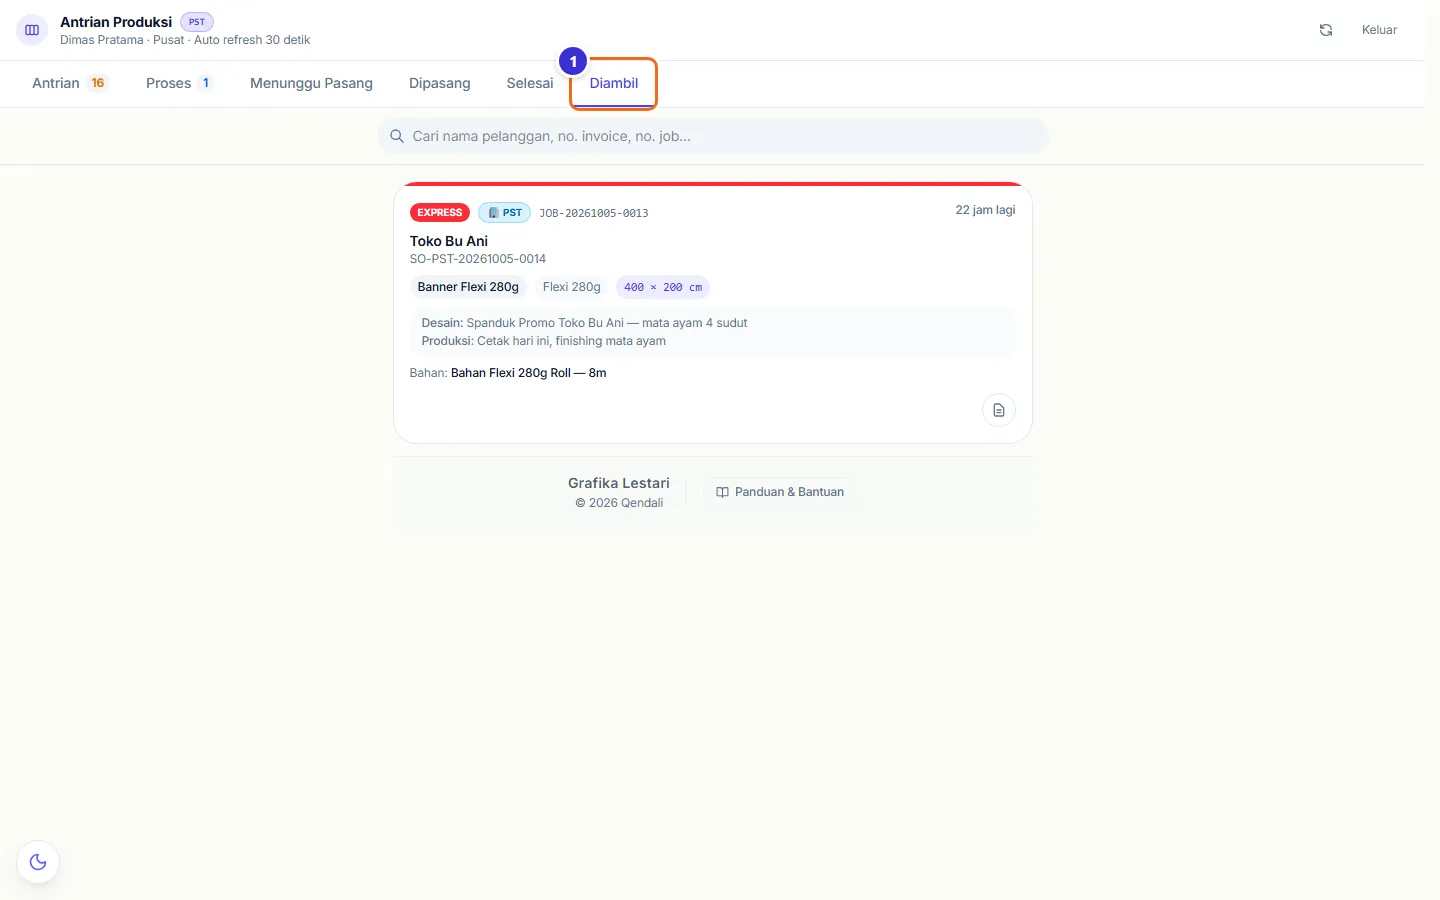Image resolution: width=1440 pixels, height=900 pixels.
Task: Click the book icon next to Panduan & Bantuan
Action: pos(722,492)
